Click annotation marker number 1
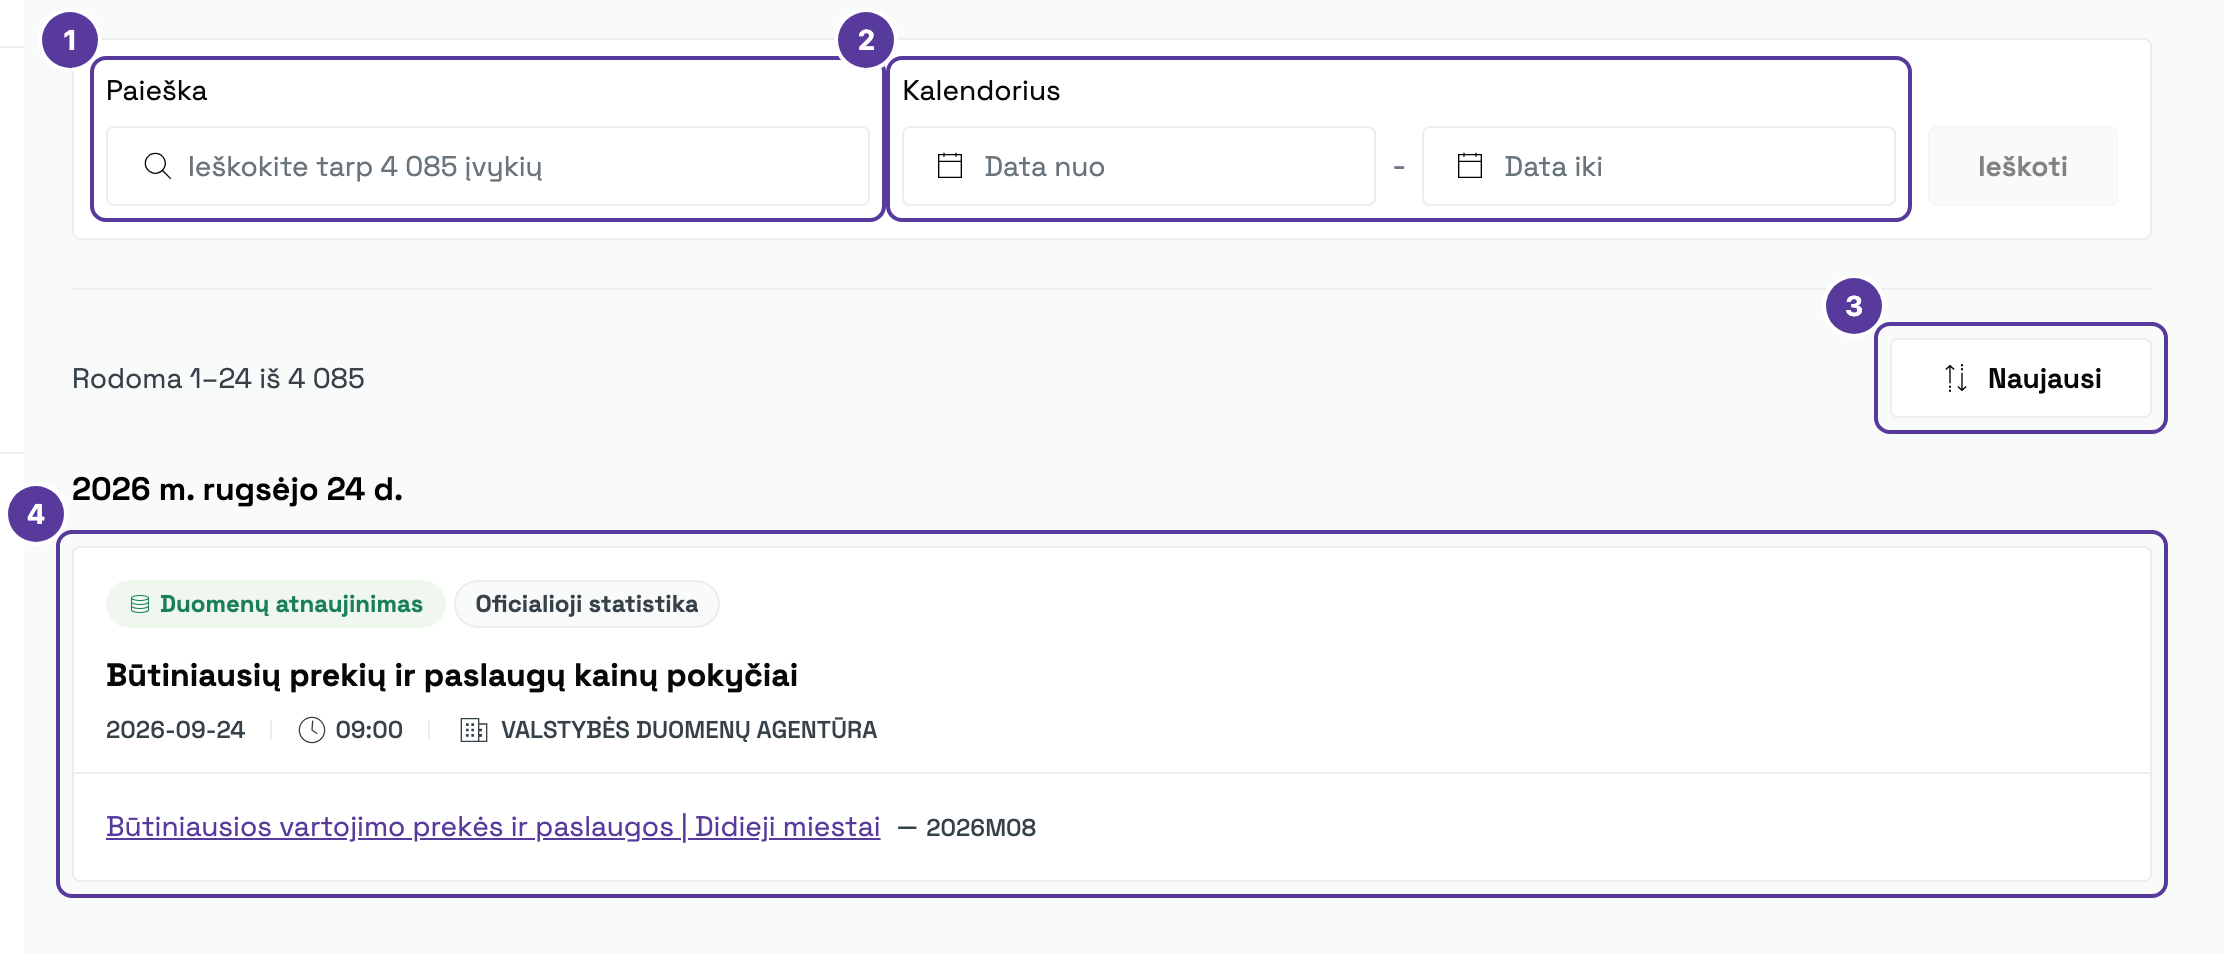Viewport: 2224px width, 954px height. pyautogui.click(x=70, y=40)
